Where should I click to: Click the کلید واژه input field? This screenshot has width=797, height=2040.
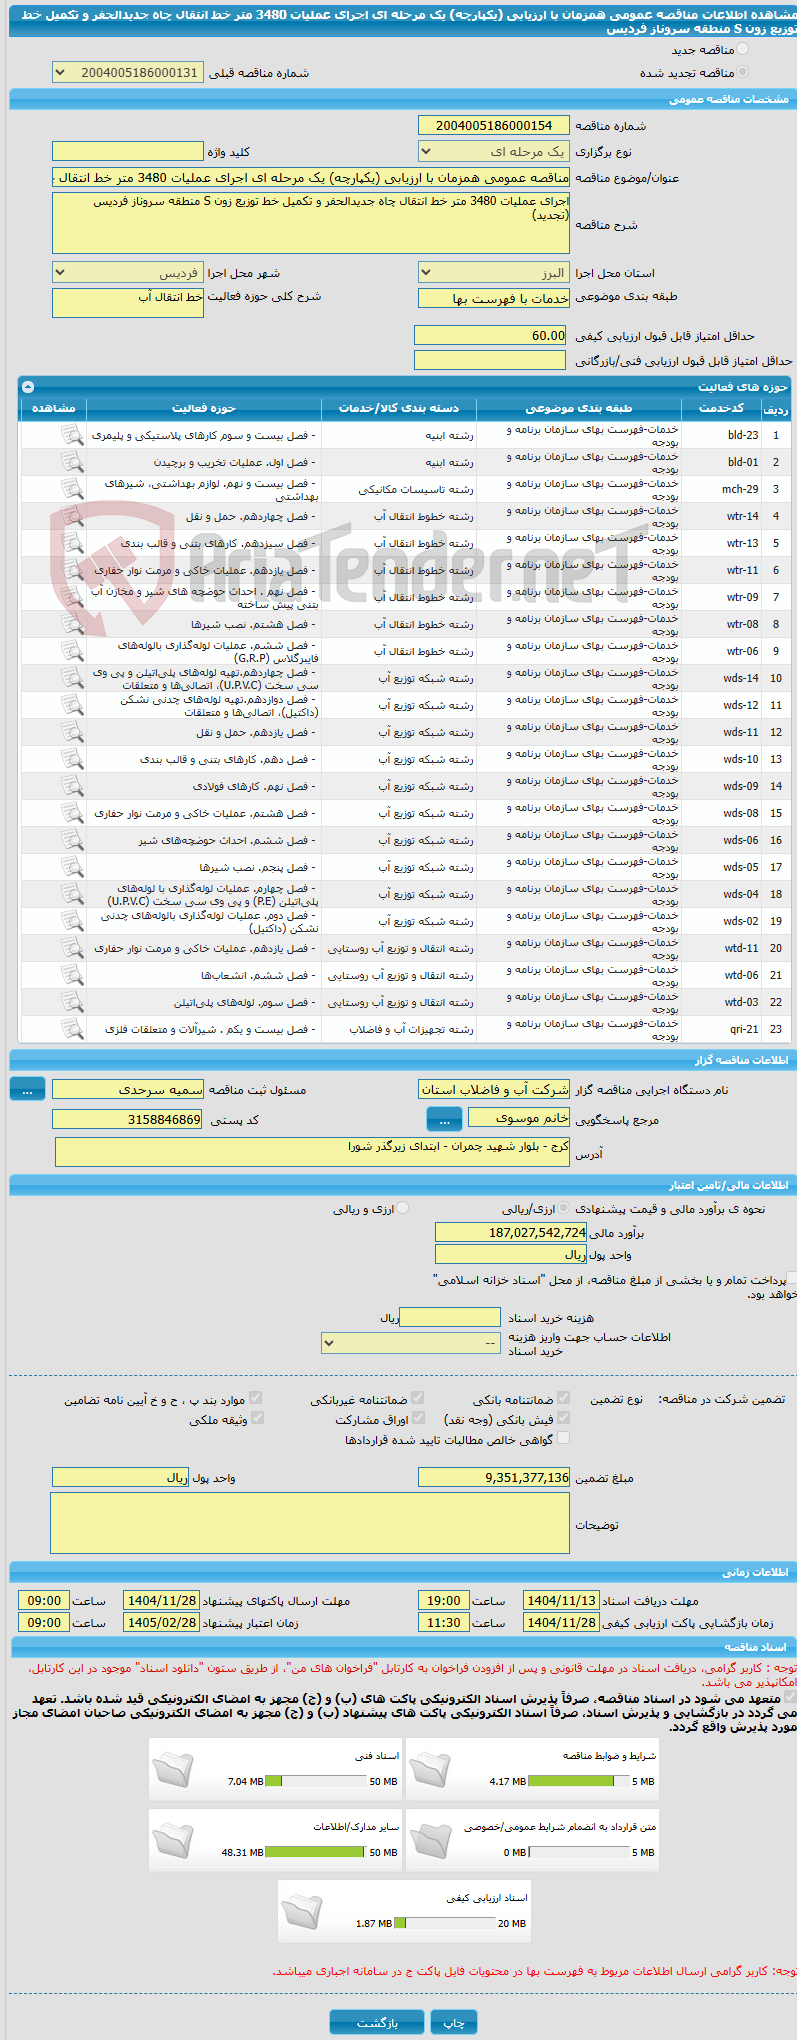pyautogui.click(x=128, y=151)
